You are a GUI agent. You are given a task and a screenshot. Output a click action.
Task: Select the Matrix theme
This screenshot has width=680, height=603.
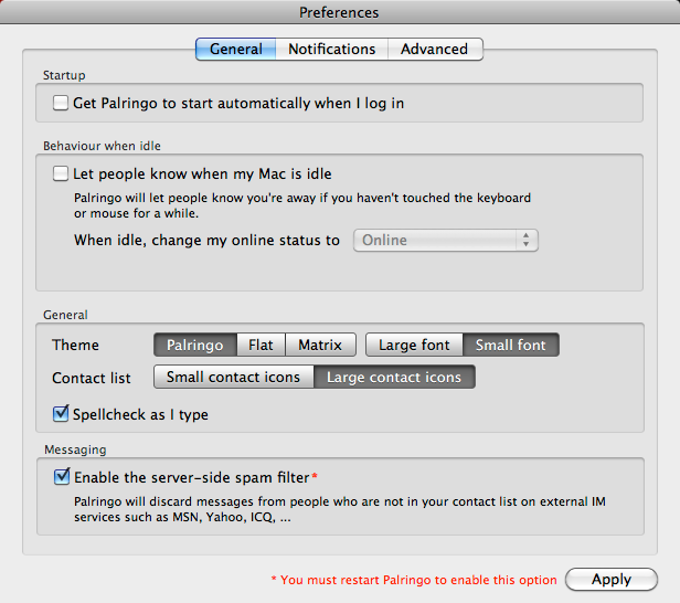point(320,345)
